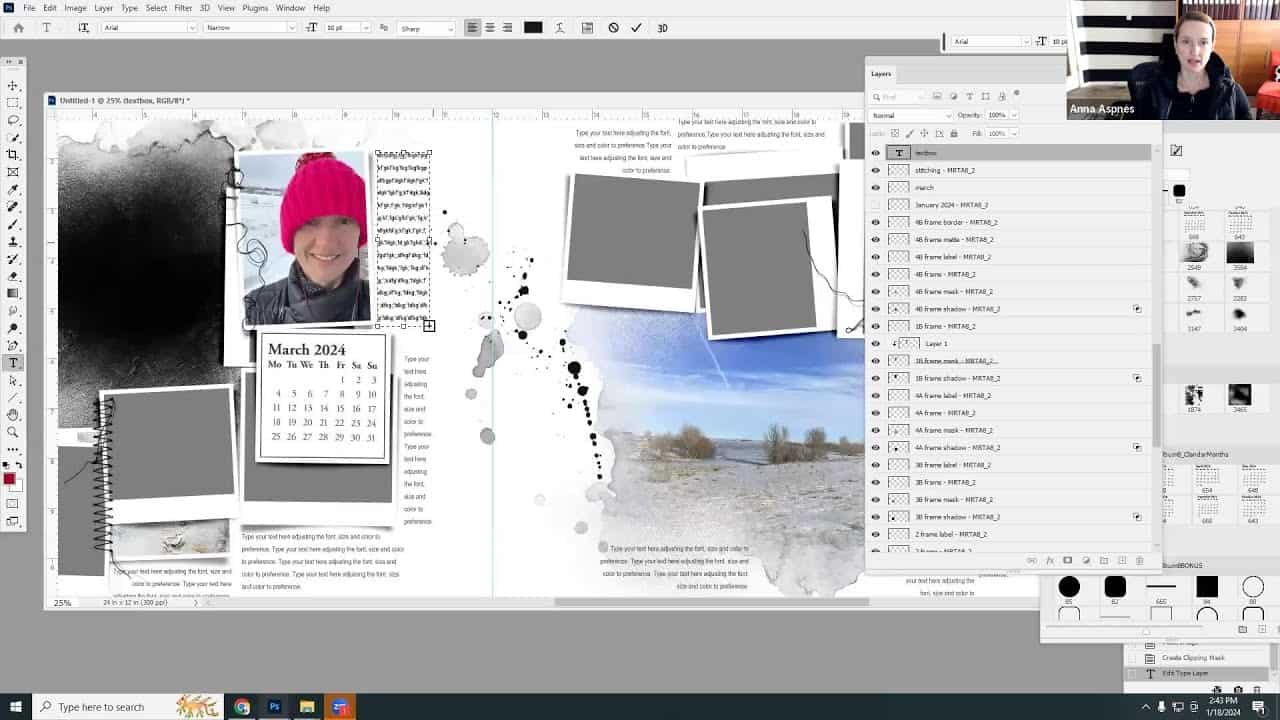Toggle text orientation icon

83,28
